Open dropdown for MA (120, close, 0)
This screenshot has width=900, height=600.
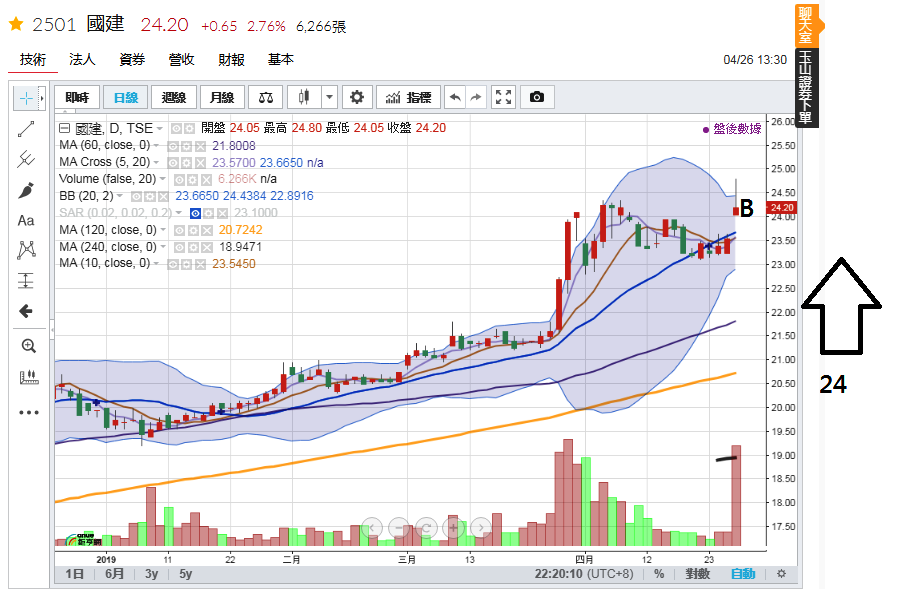coord(163,231)
